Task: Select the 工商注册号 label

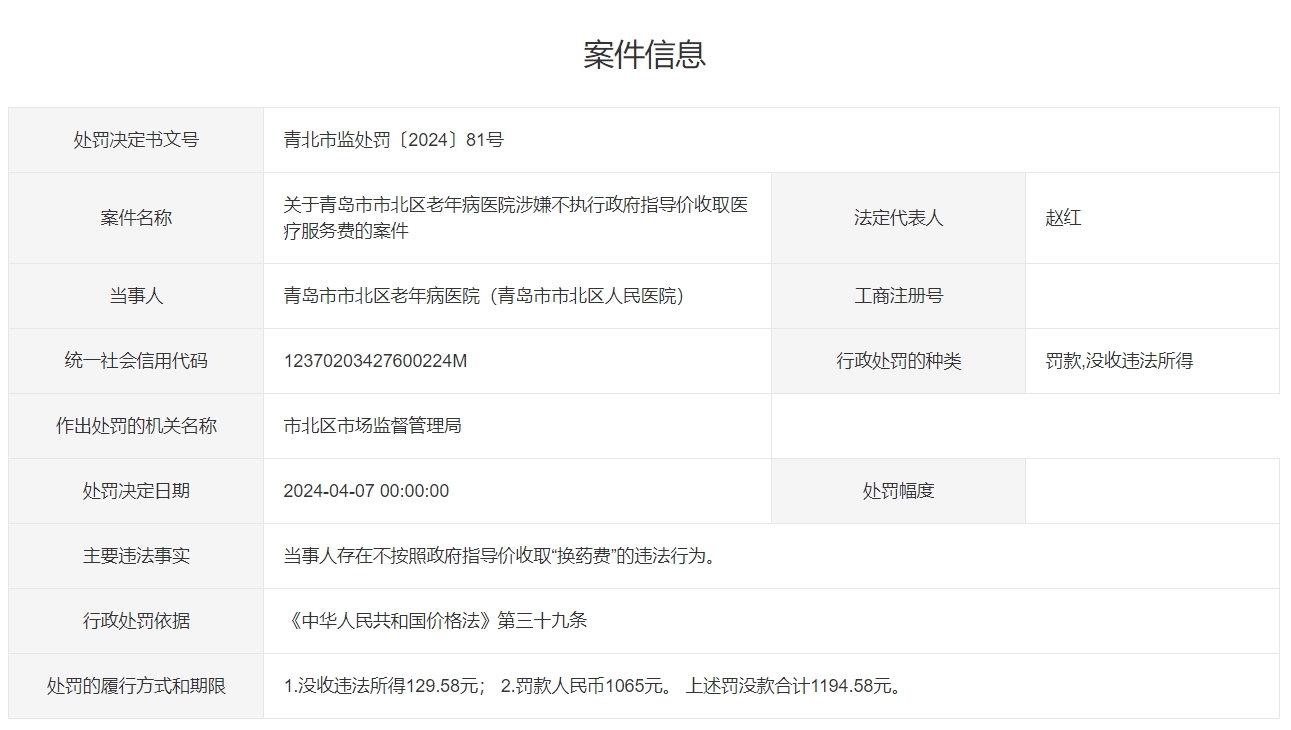Action: click(898, 296)
